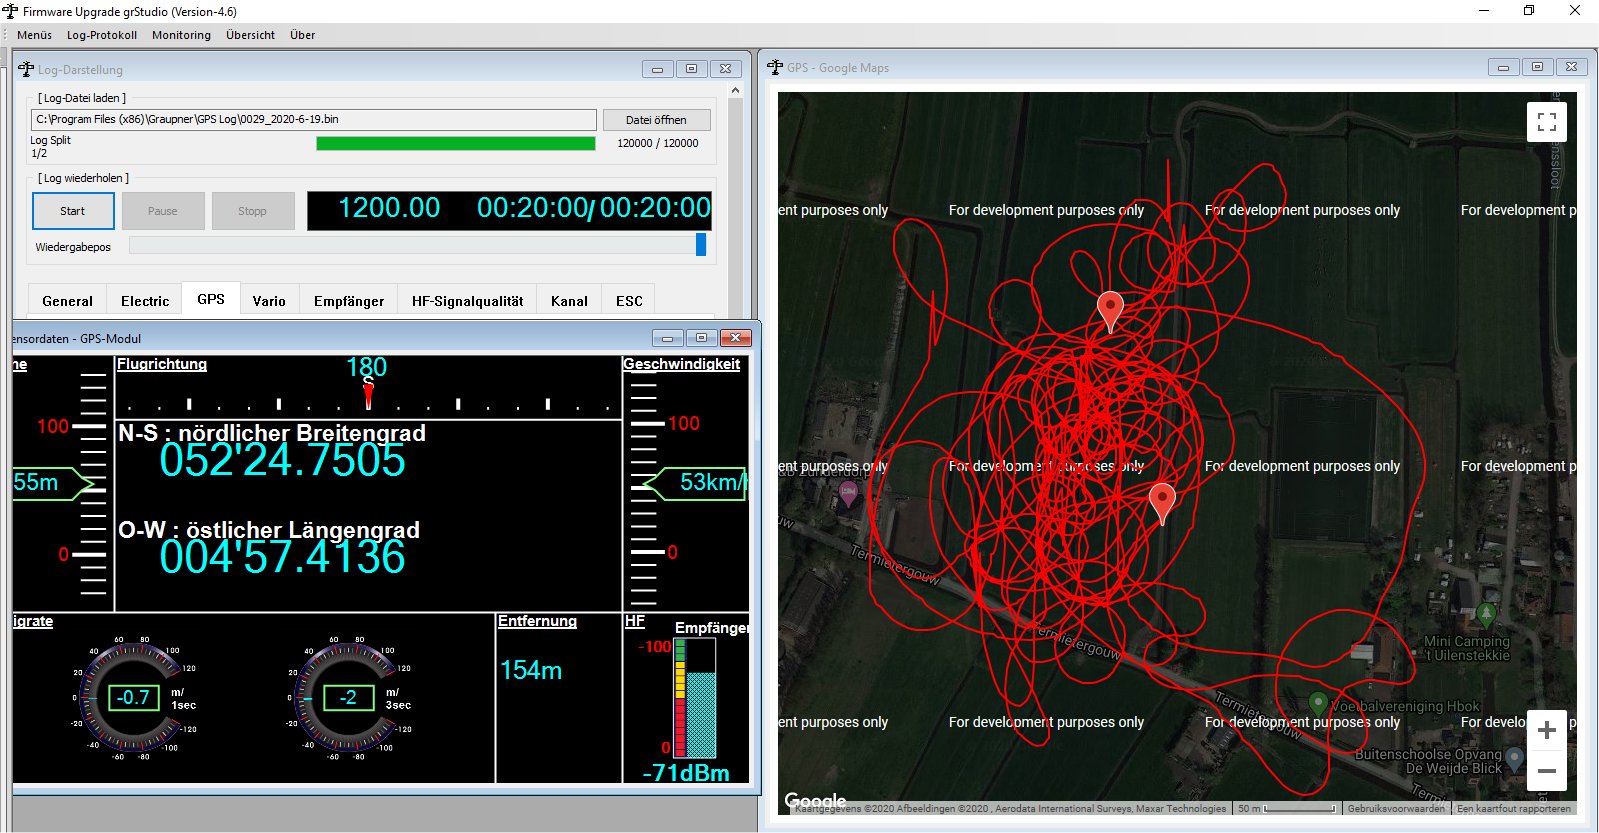Switch to the Kanal tab
The width and height of the screenshot is (1599, 833).
[x=569, y=301]
